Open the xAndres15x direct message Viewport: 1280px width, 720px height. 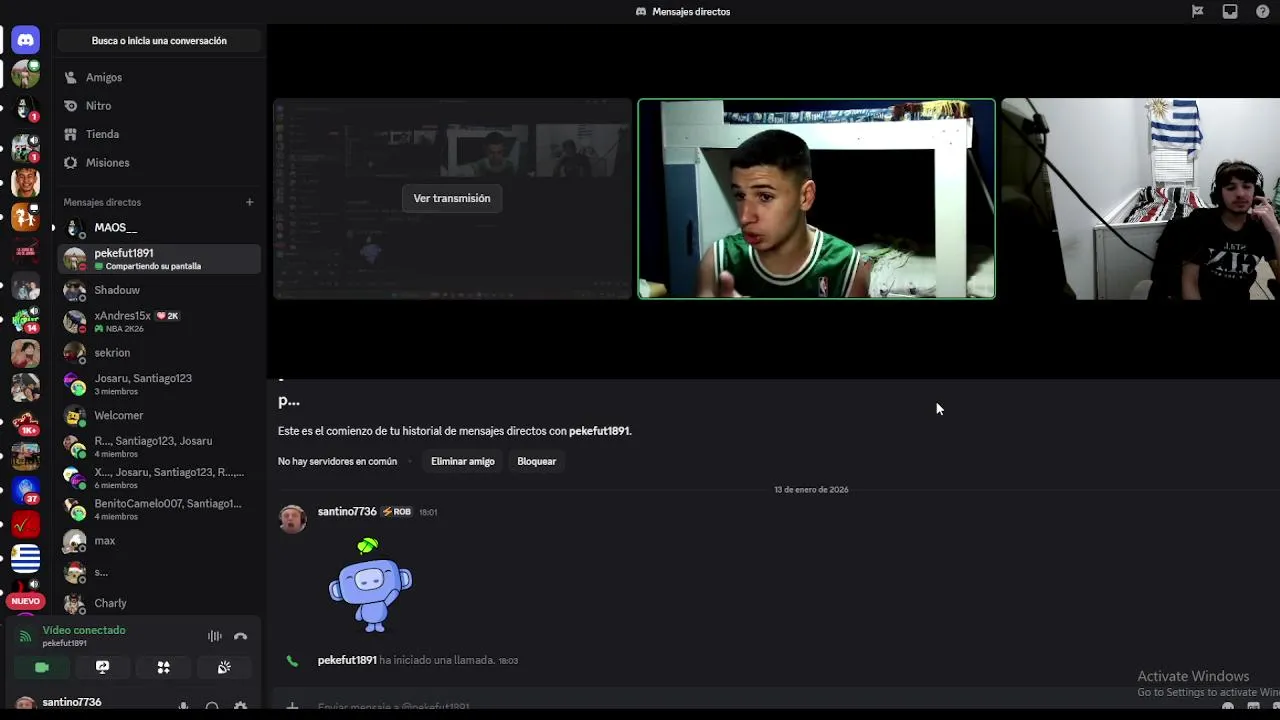click(159, 321)
